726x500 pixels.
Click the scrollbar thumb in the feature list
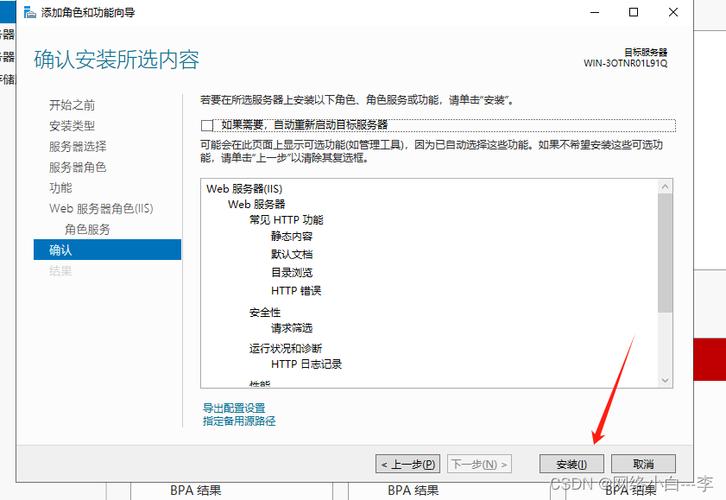click(x=665, y=253)
